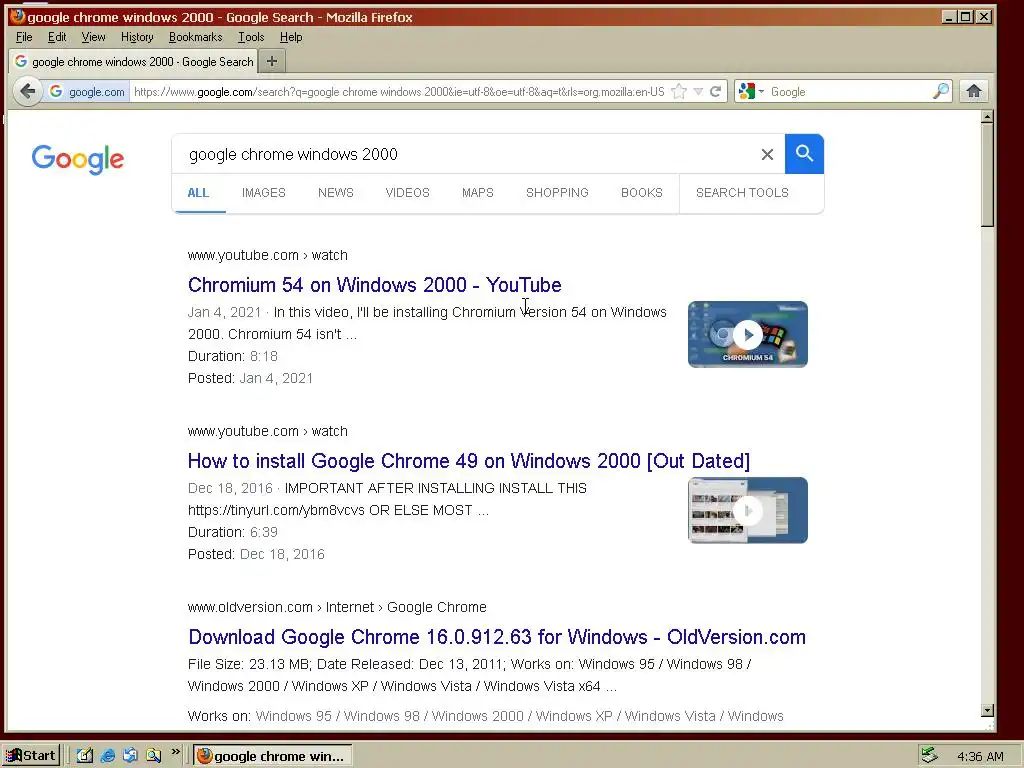Open How to install Google Chrome 49 link
Image resolution: width=1024 pixels, height=768 pixels.
(469, 461)
